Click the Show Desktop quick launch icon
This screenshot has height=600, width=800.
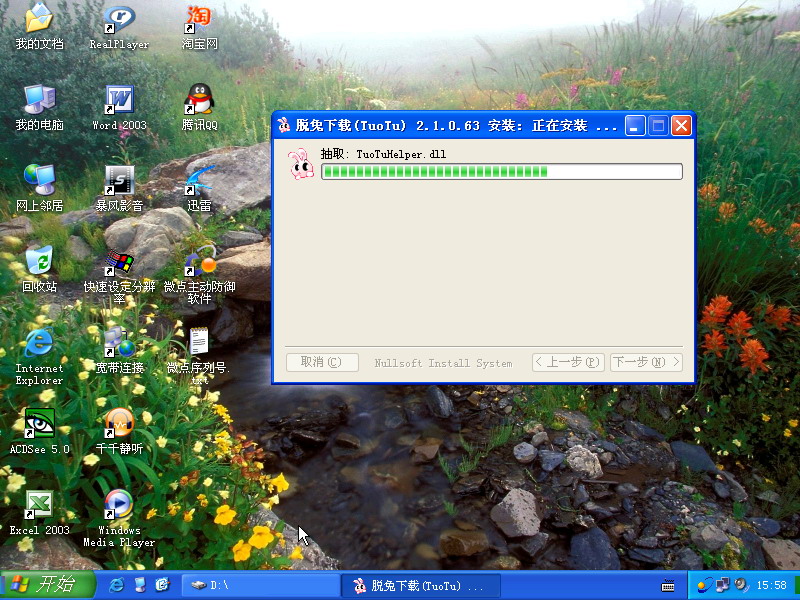139,585
